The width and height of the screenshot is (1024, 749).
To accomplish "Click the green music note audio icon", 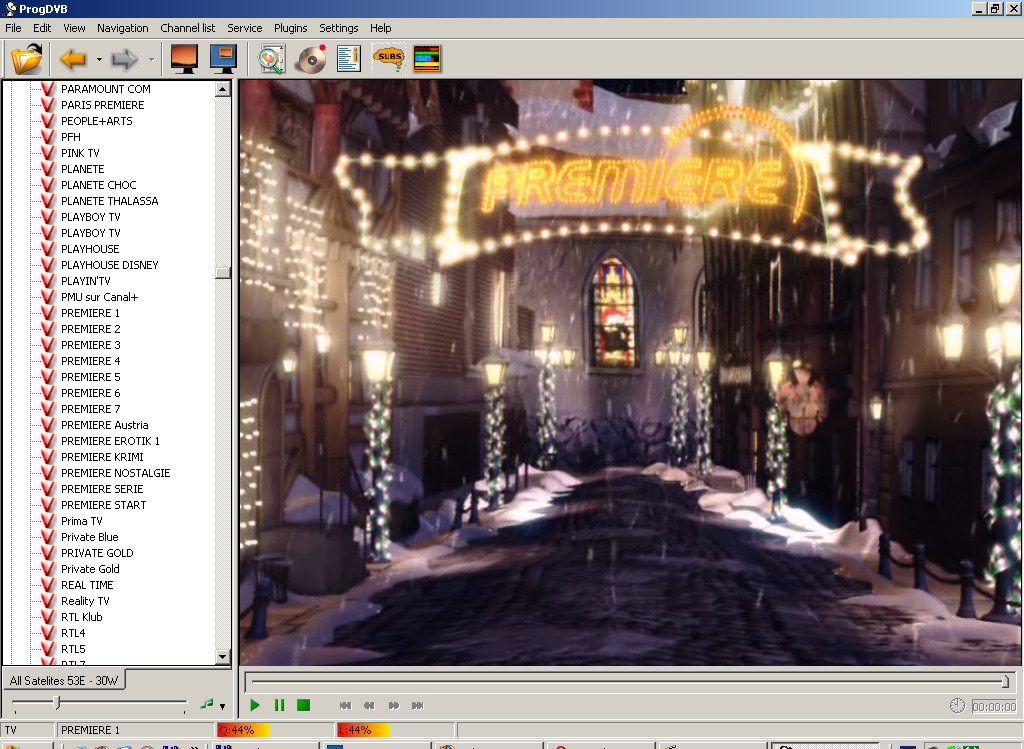I will click(x=207, y=704).
